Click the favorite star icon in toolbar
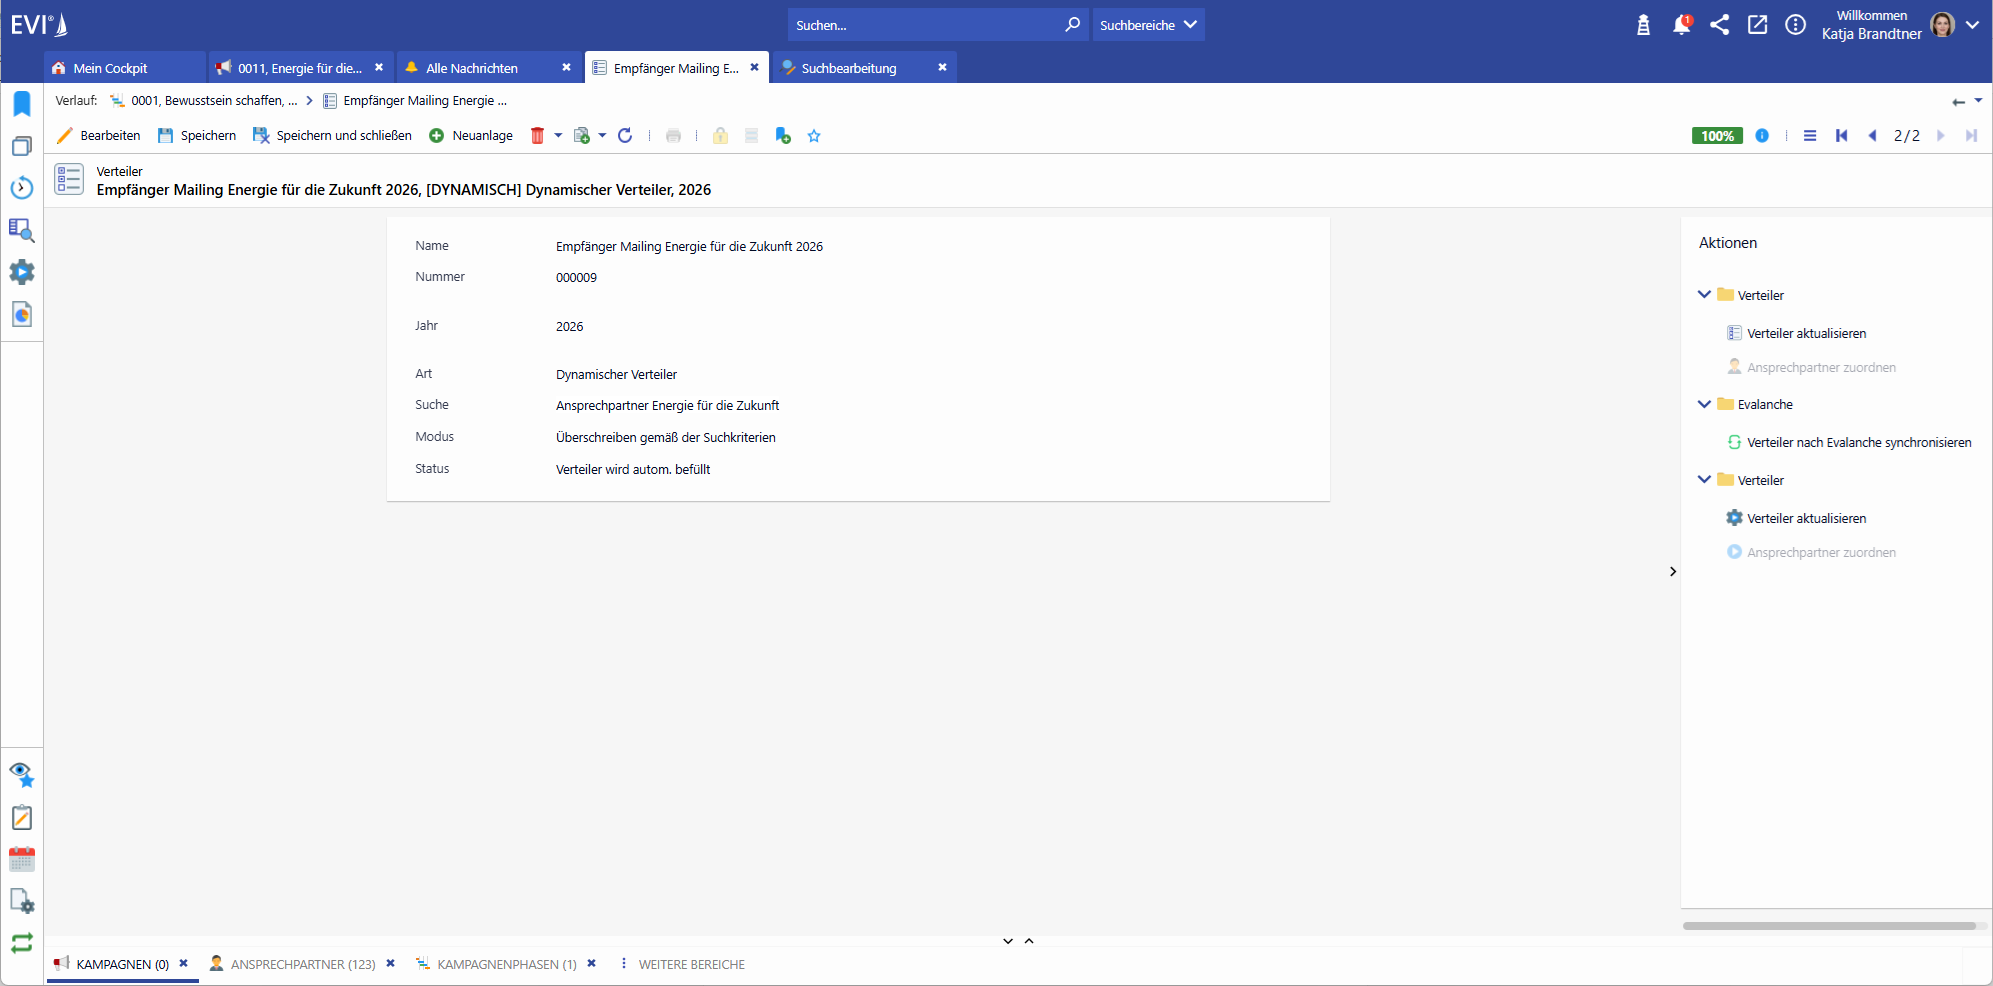Viewport: 1993px width, 986px height. 814,136
